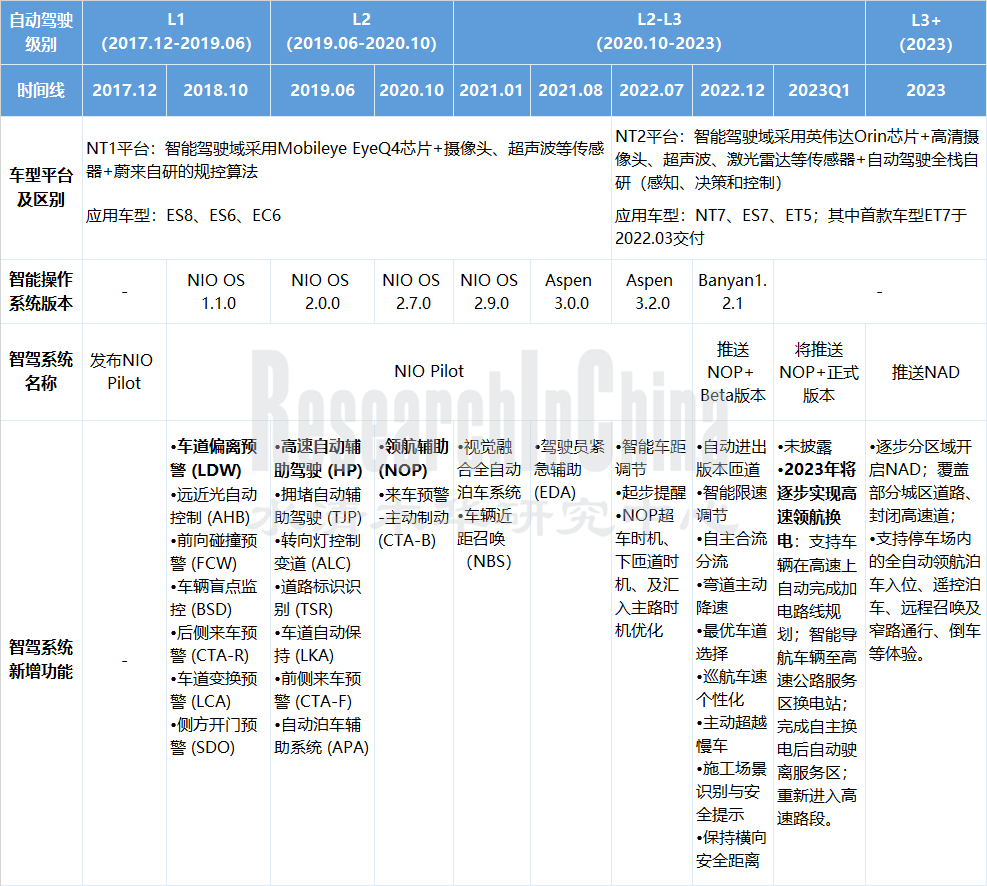Click the '2021.08' timeline cell
Screen dimensions: 987x886
(x=571, y=90)
